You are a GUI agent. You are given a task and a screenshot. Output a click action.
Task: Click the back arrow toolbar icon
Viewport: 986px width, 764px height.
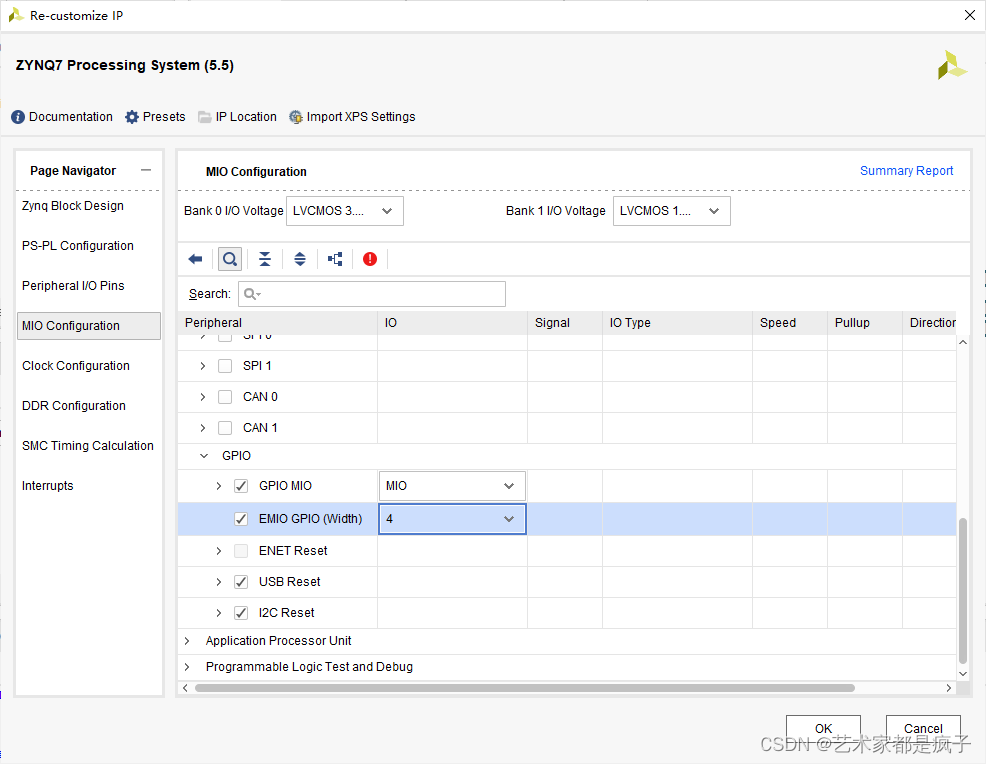click(196, 259)
